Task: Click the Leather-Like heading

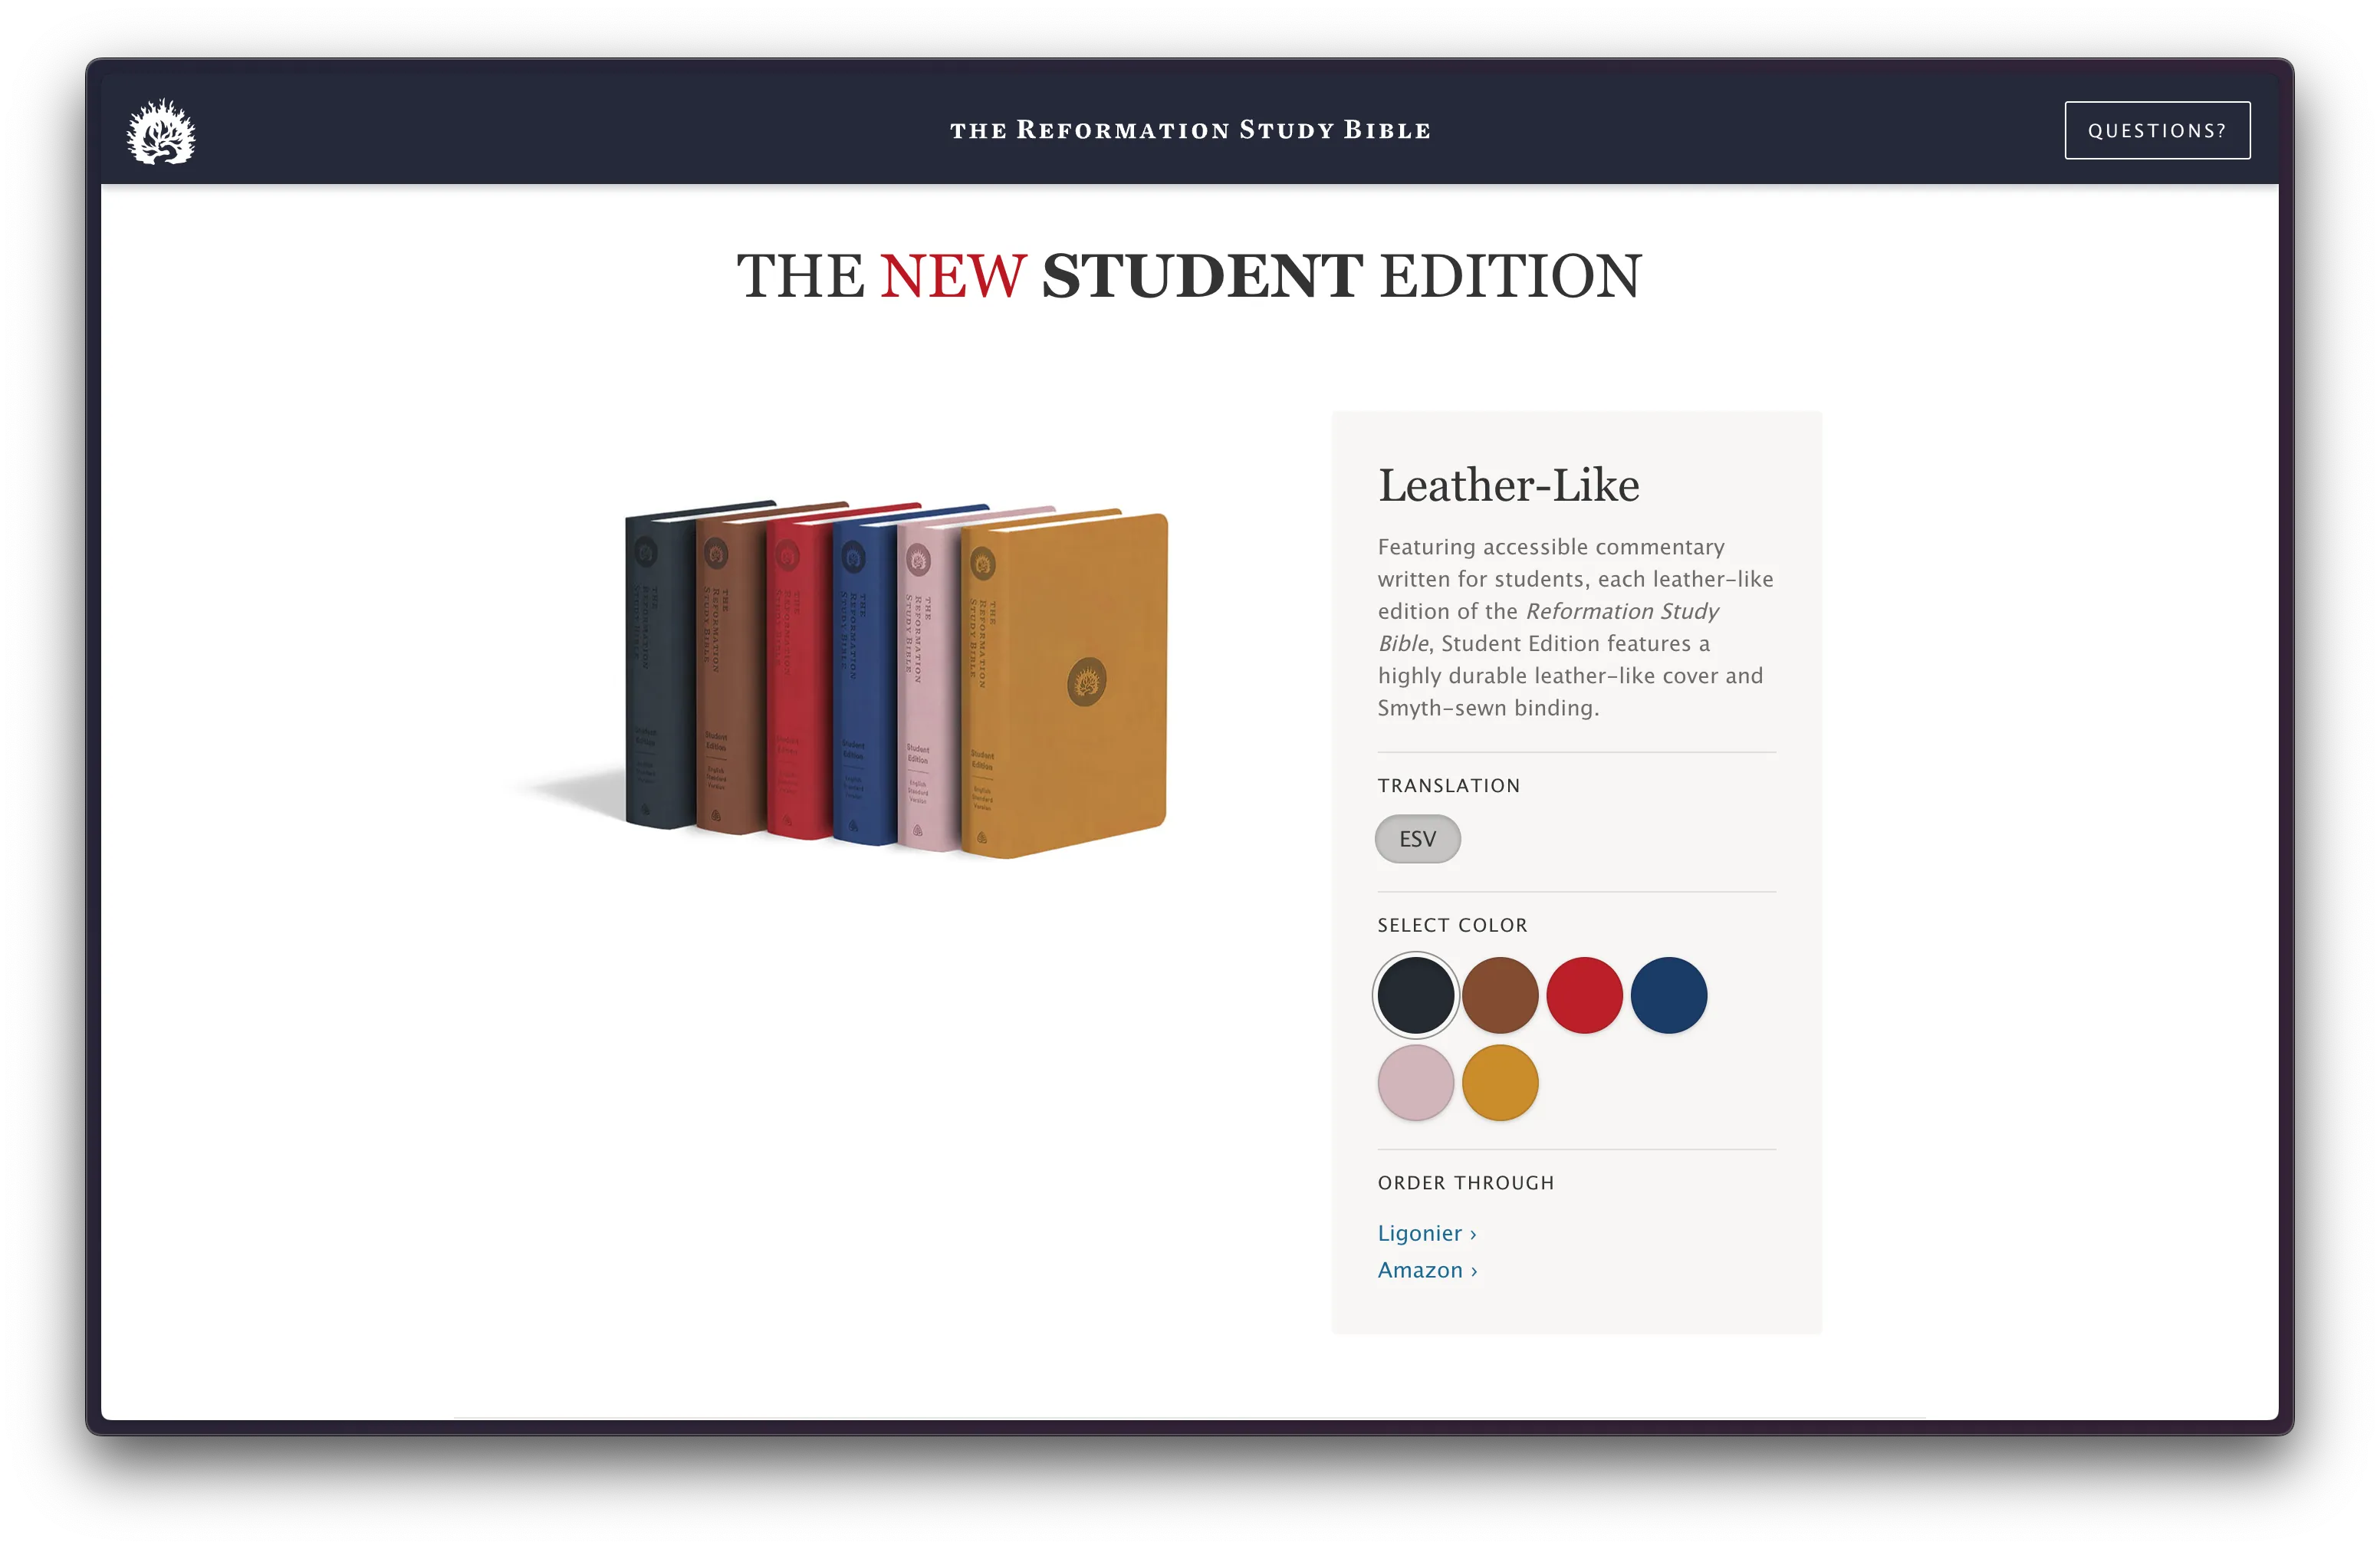Action: pyautogui.click(x=1508, y=485)
